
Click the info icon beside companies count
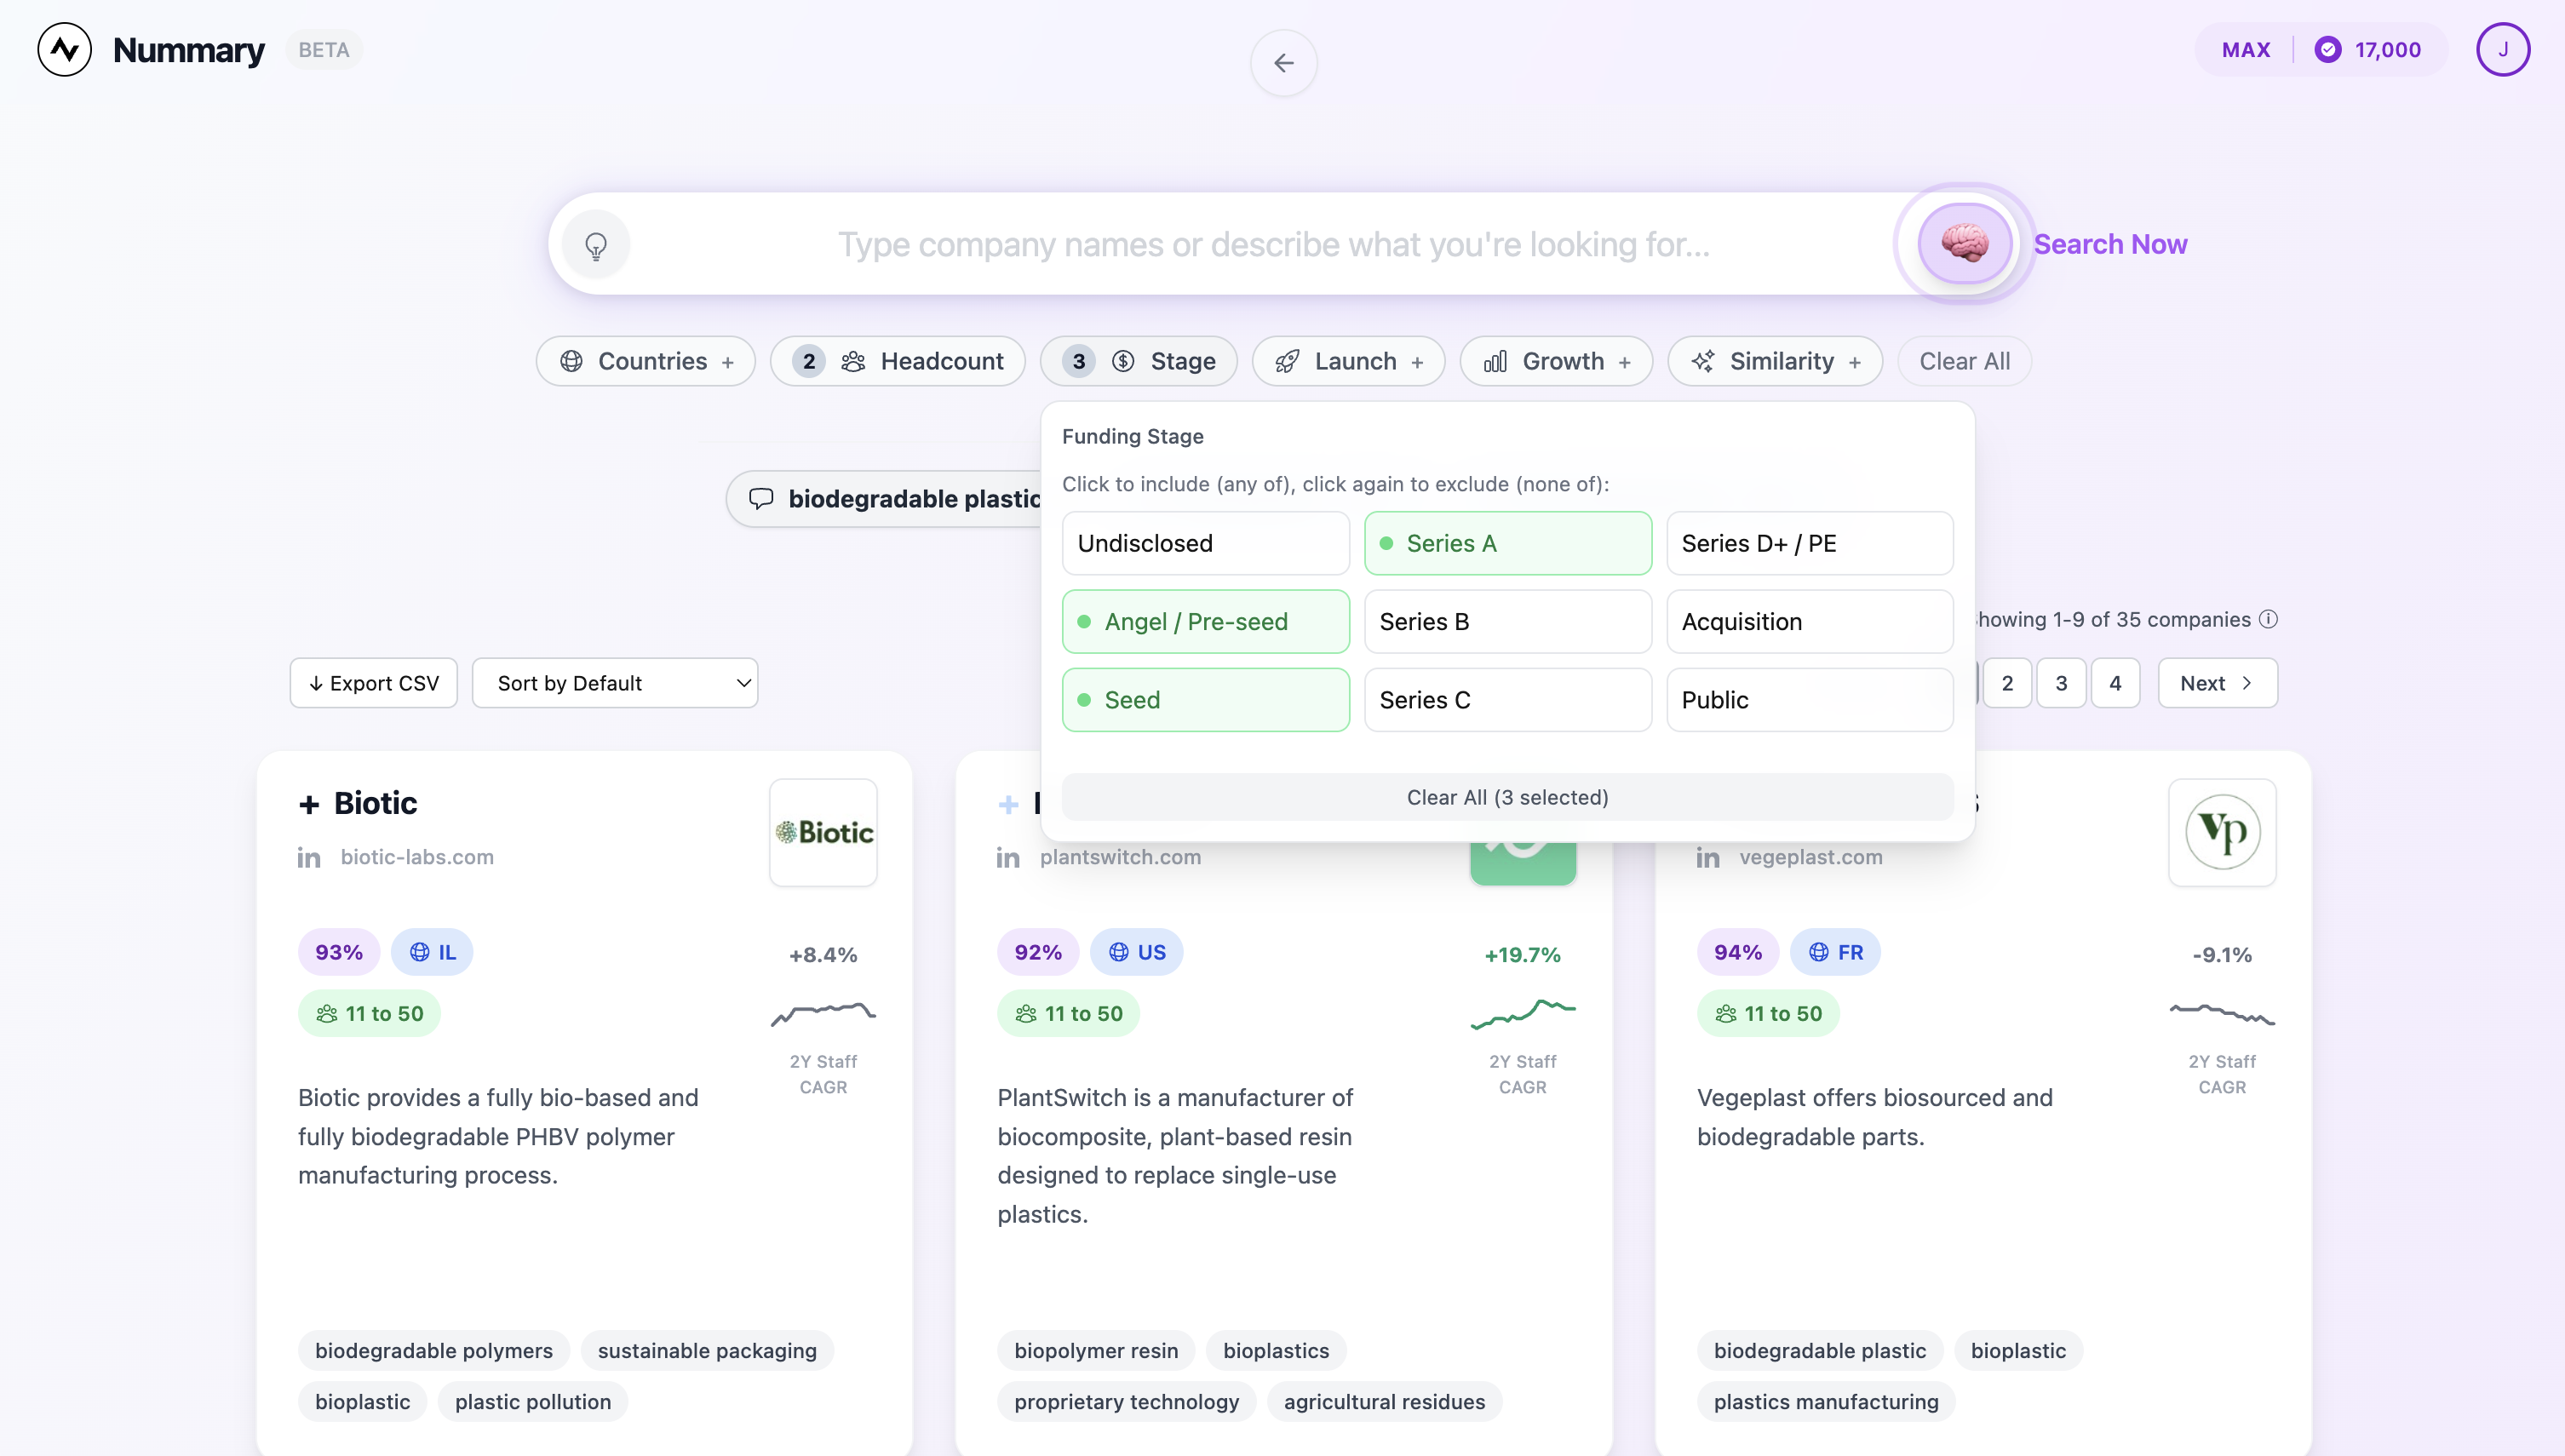pyautogui.click(x=2268, y=619)
